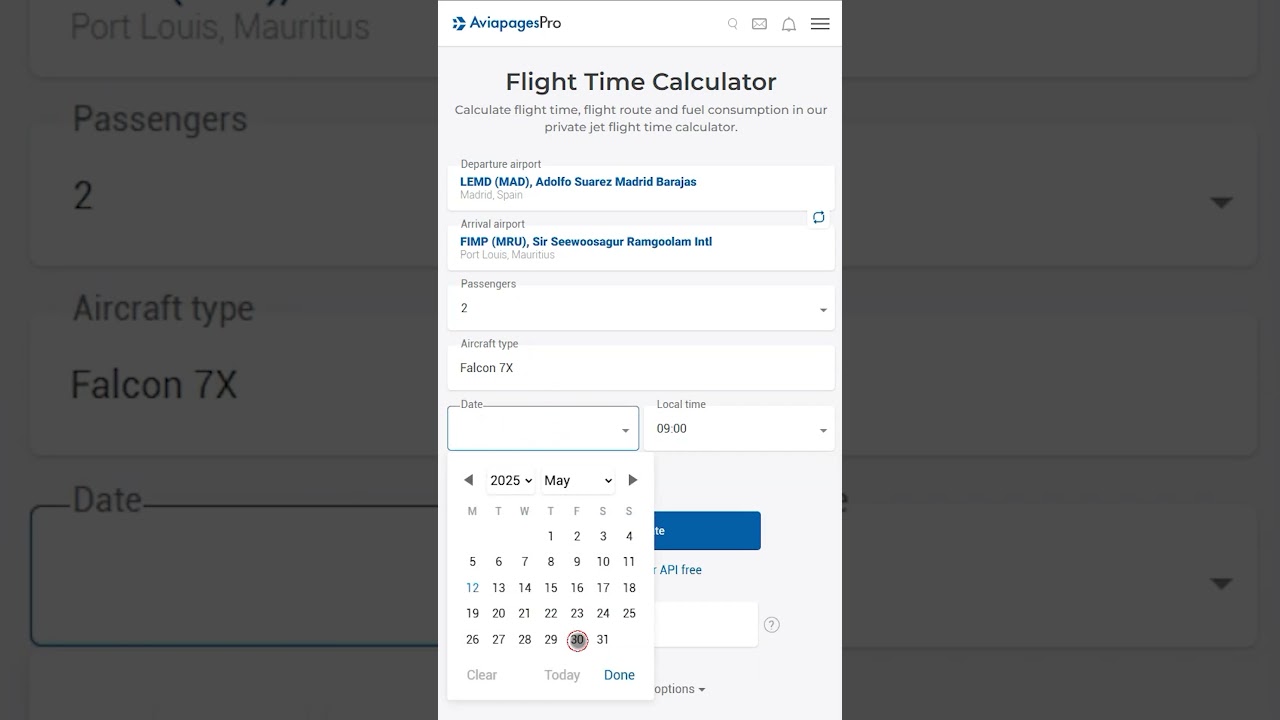Image resolution: width=1280 pixels, height=720 pixels.
Task: Open the May month dropdown
Action: (578, 481)
